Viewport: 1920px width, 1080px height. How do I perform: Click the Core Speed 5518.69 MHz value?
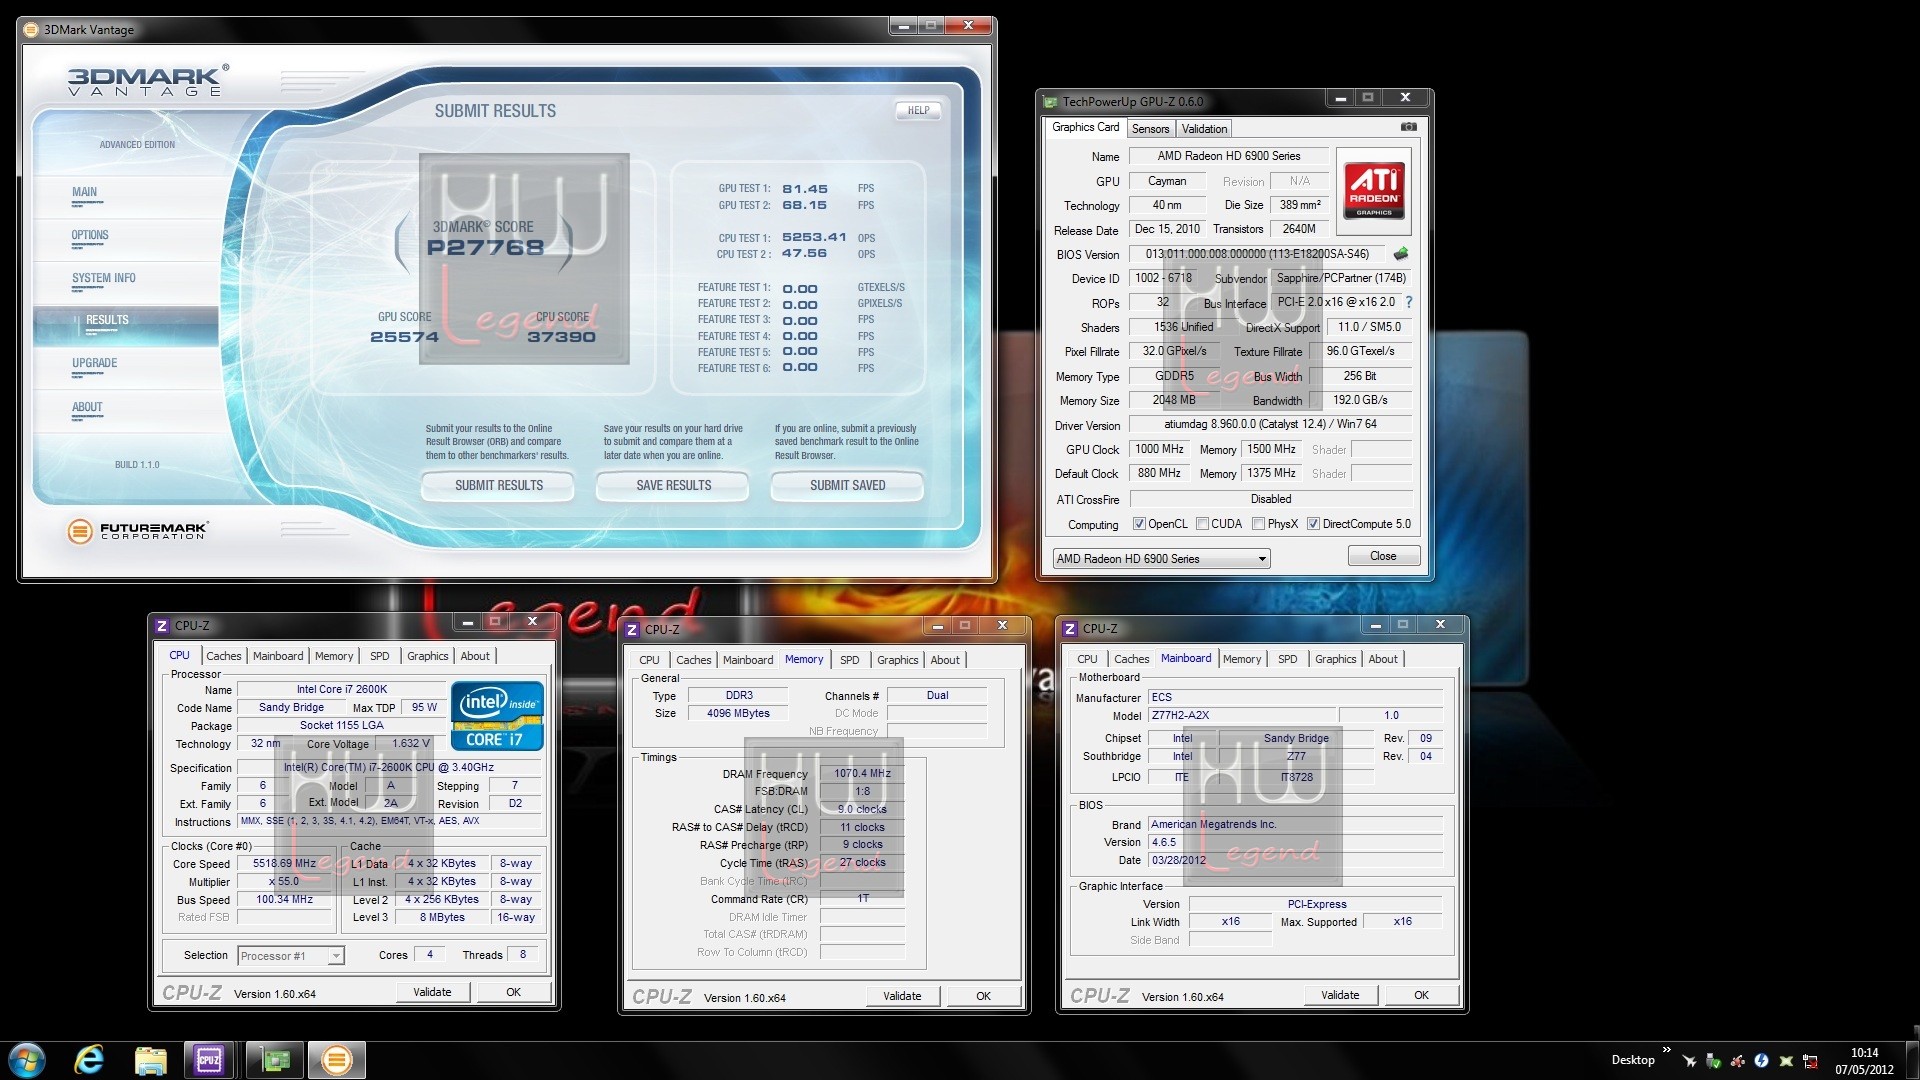[x=285, y=864]
